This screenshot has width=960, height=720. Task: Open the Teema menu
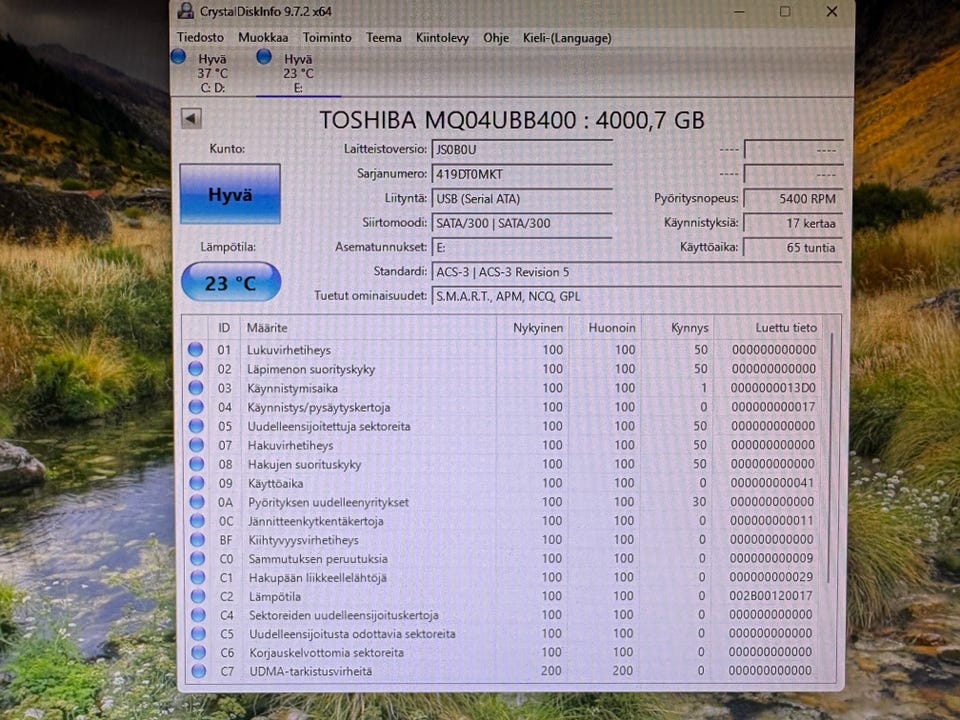pyautogui.click(x=383, y=37)
